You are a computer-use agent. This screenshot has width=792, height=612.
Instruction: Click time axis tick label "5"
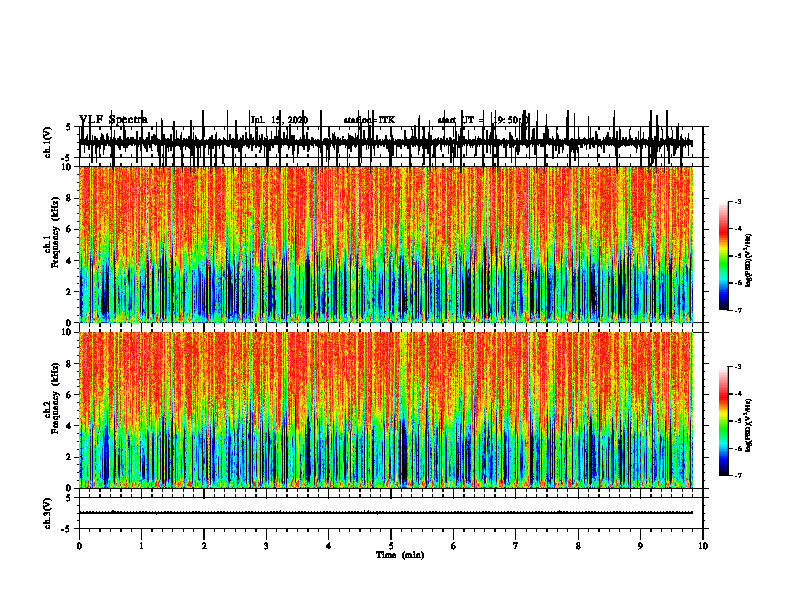point(391,546)
